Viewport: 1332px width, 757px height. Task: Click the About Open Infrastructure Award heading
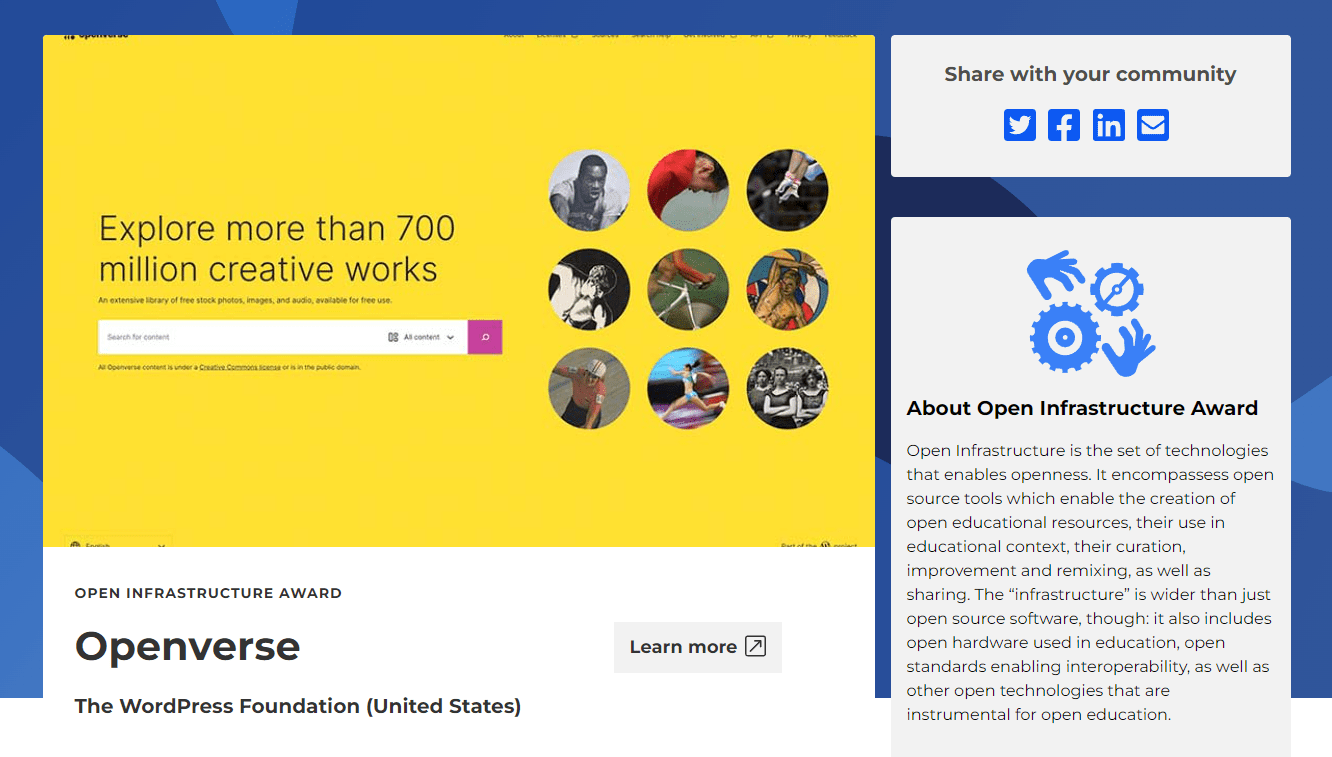coord(1082,408)
